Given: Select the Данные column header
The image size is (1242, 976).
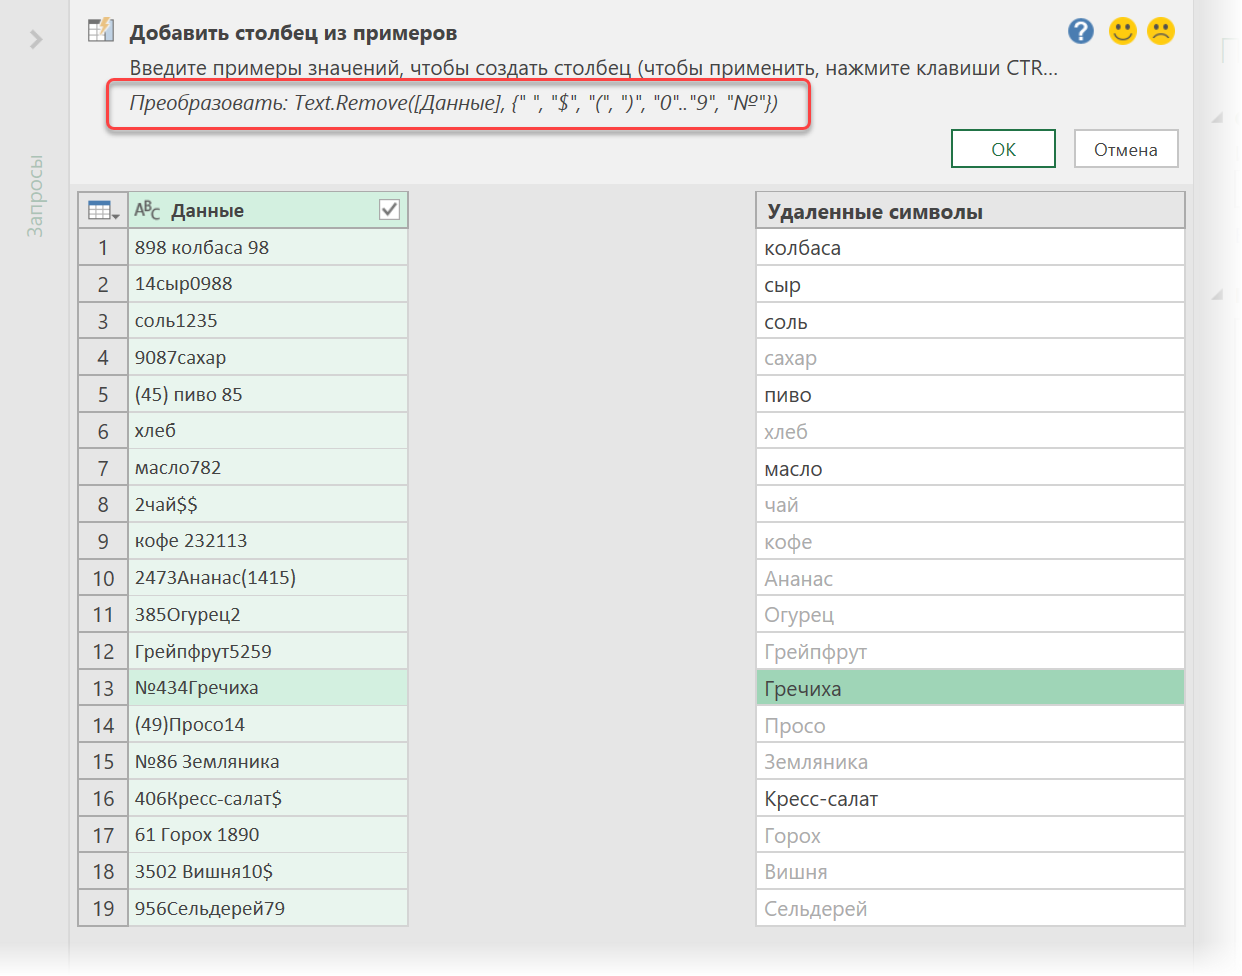Looking at the screenshot, I should coord(268,210).
